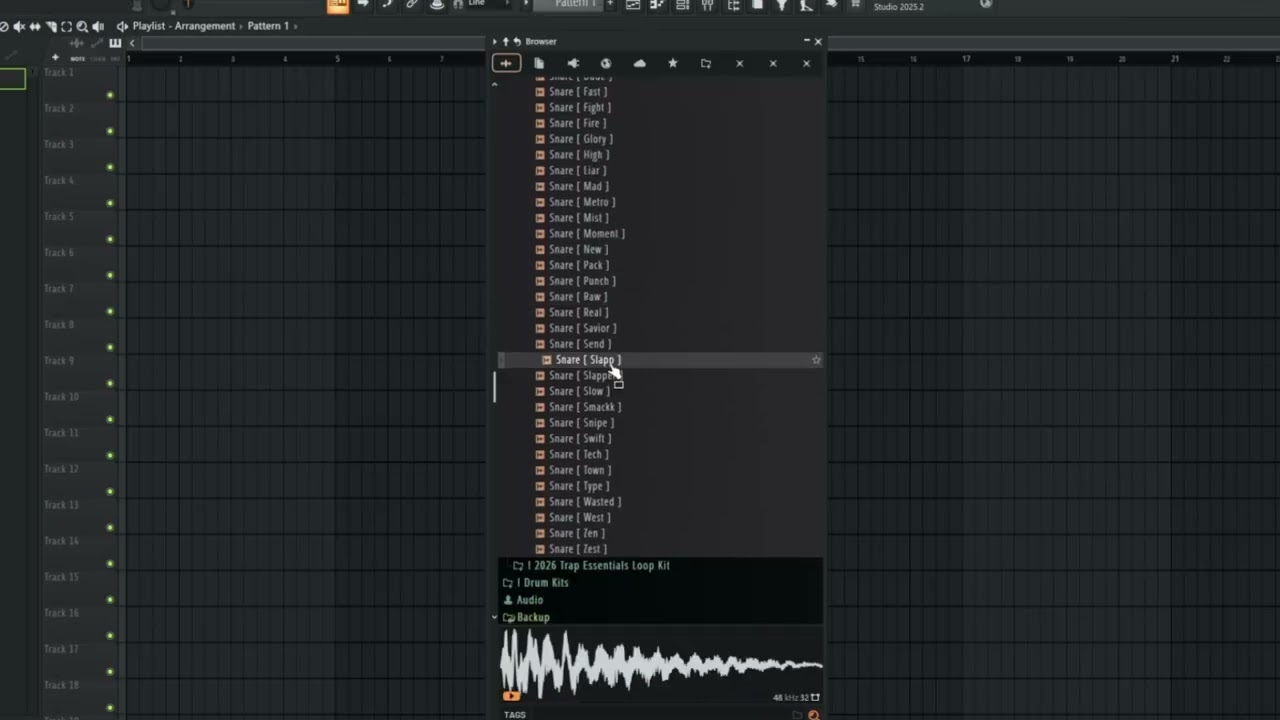This screenshot has width=1280, height=720.
Task: Mute Track 5 with its green light
Action: [x=110, y=239]
